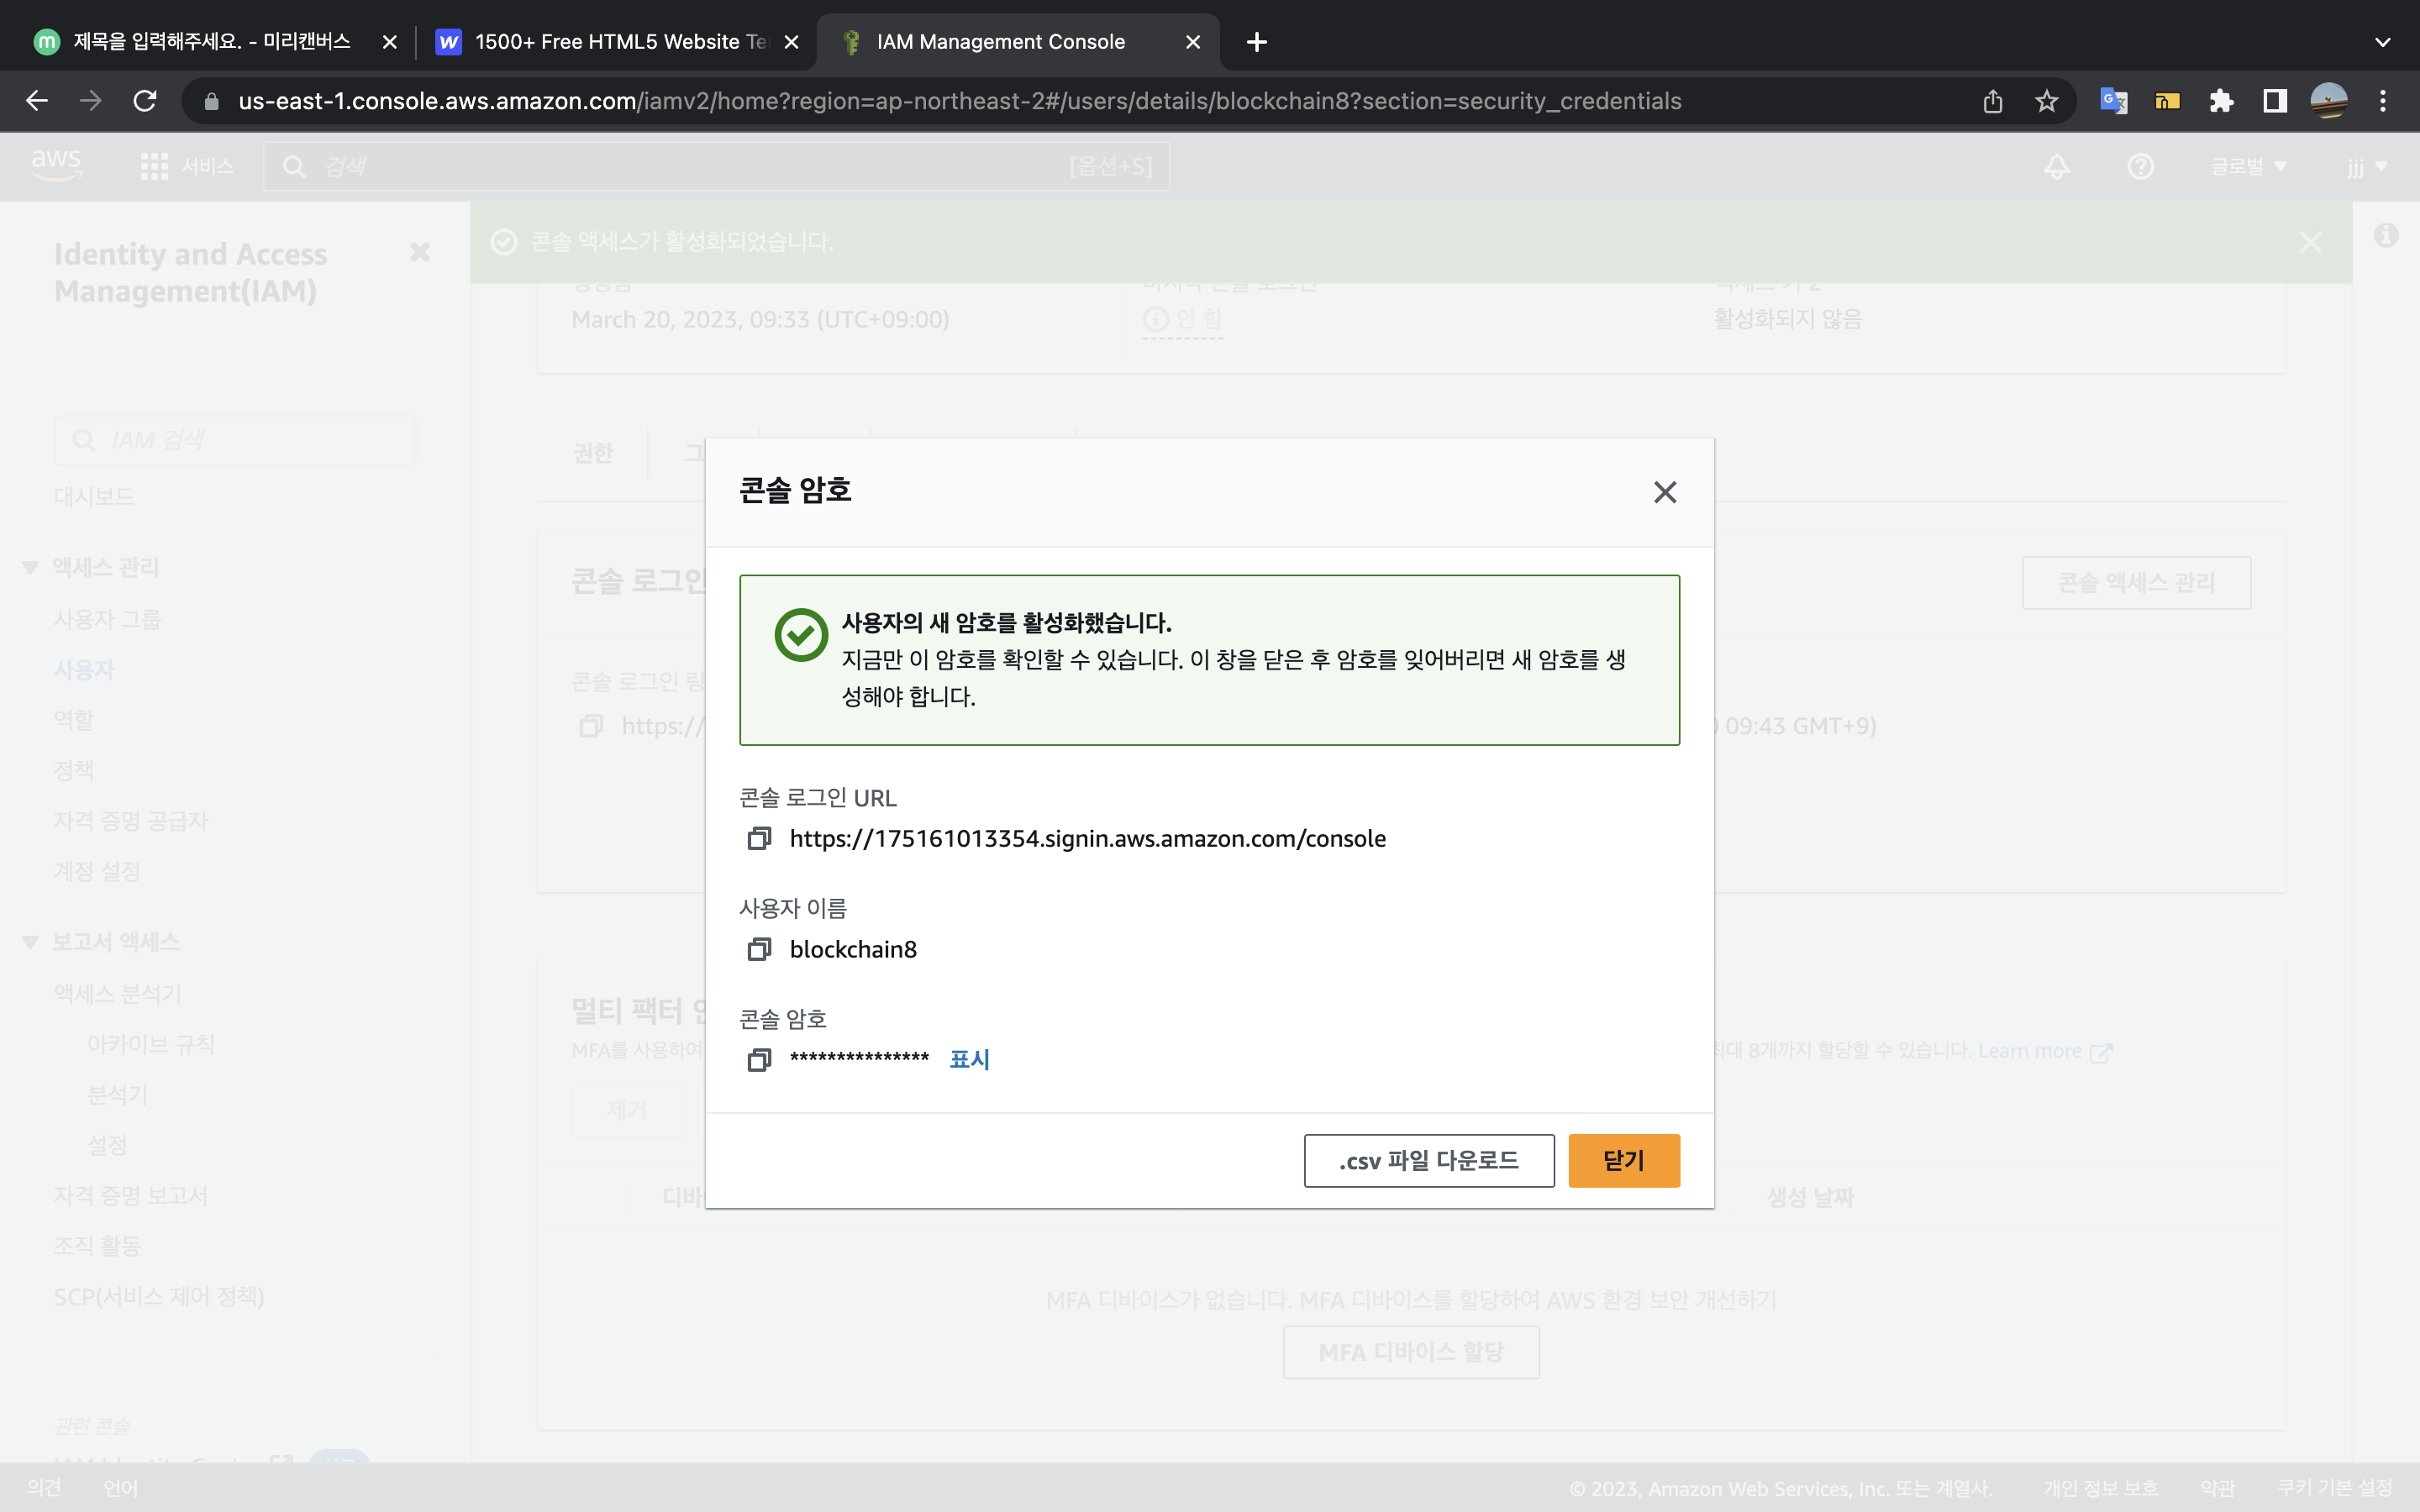Copy the console login URL icon

(x=759, y=838)
